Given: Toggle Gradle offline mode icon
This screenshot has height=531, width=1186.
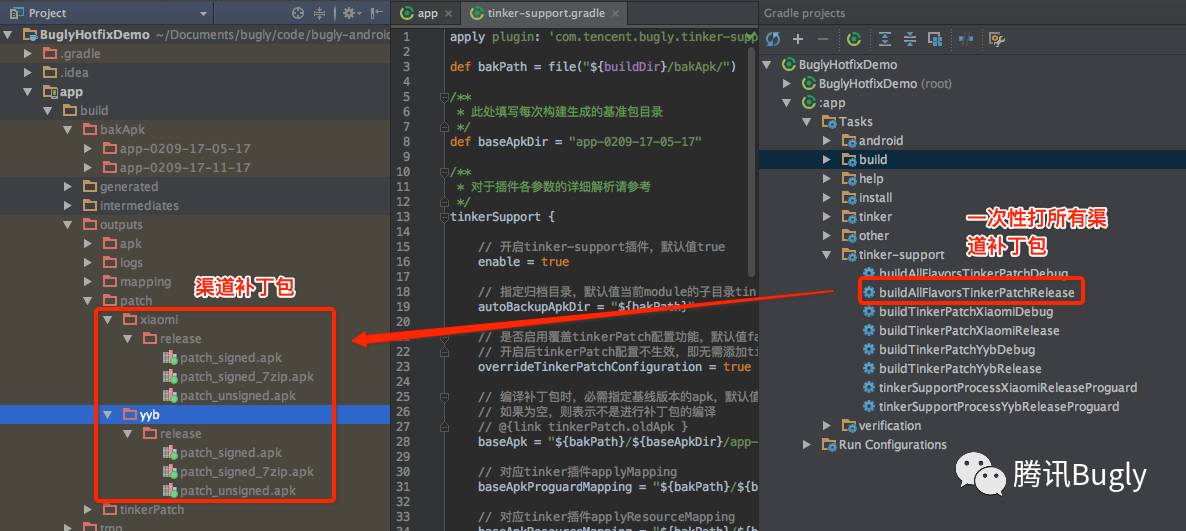Looking at the screenshot, I should coord(966,39).
